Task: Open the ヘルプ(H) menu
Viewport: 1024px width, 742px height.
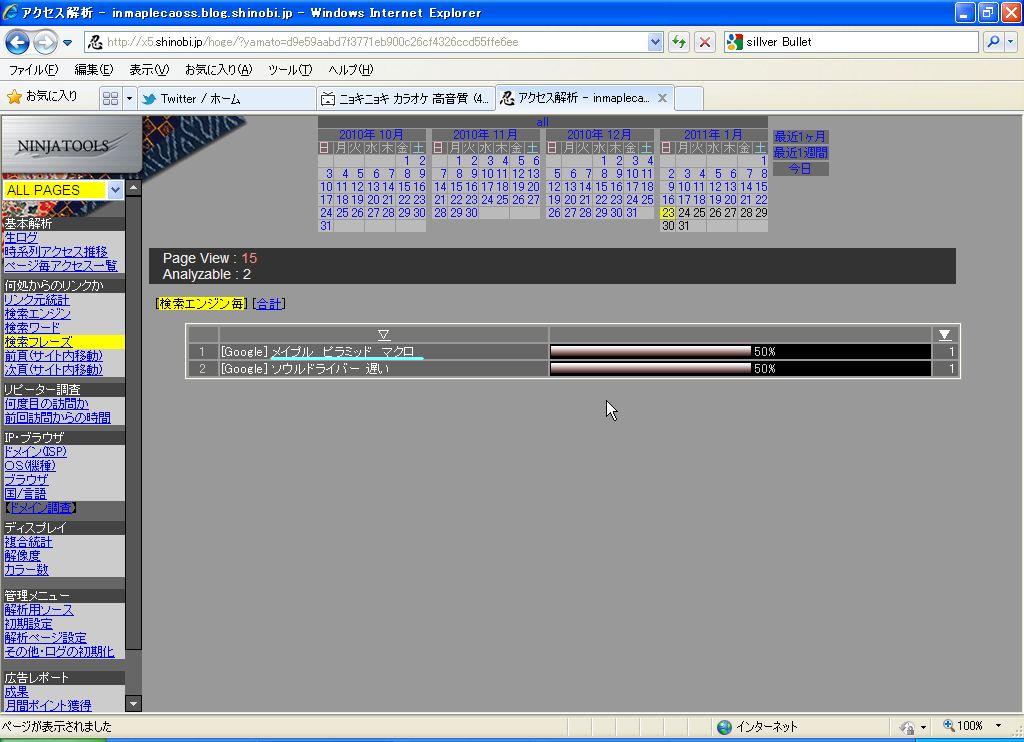Action: point(351,70)
